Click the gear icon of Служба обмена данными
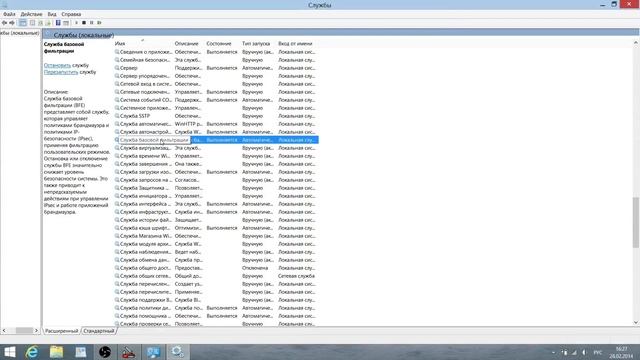 (x=117, y=260)
